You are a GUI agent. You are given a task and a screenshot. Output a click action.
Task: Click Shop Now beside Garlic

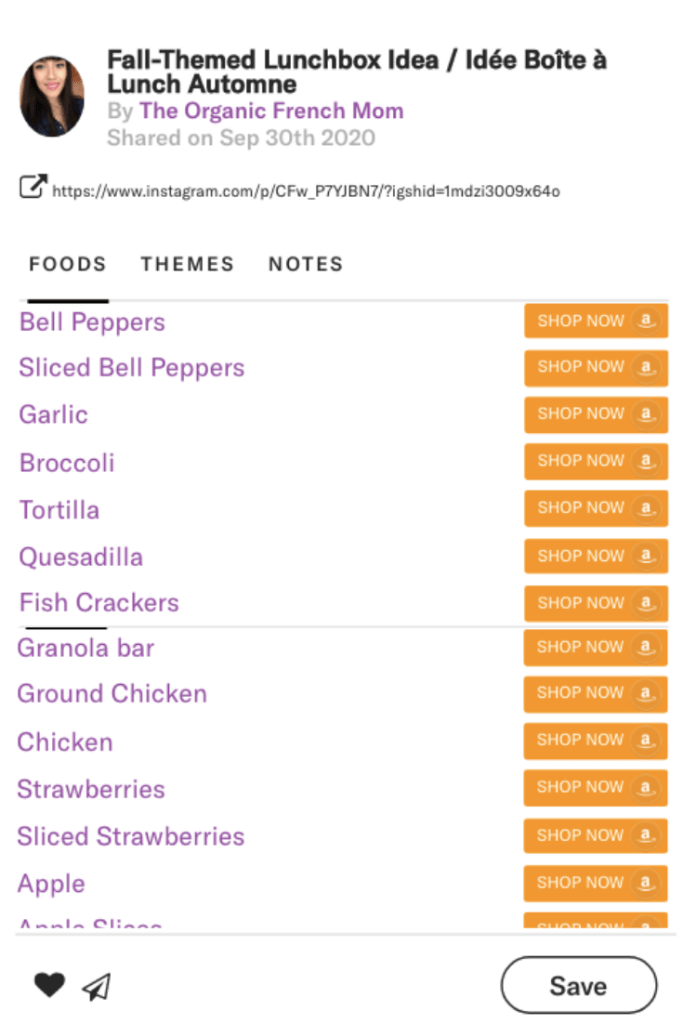[x=595, y=414]
